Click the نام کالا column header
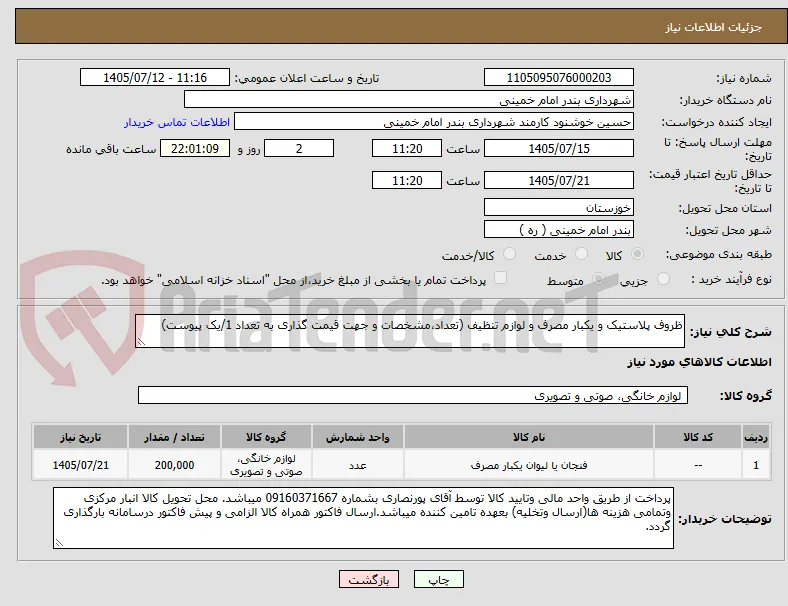Image resolution: width=788 pixels, height=606 pixels. point(529,437)
